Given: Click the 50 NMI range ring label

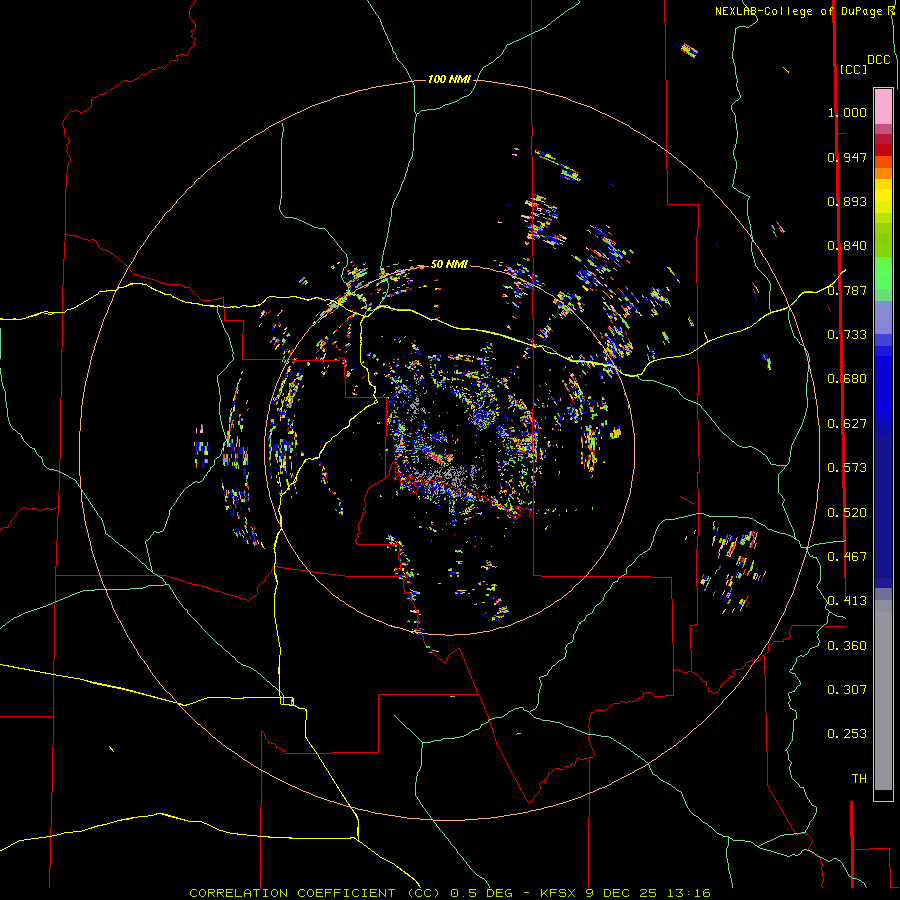Looking at the screenshot, I should tap(449, 264).
